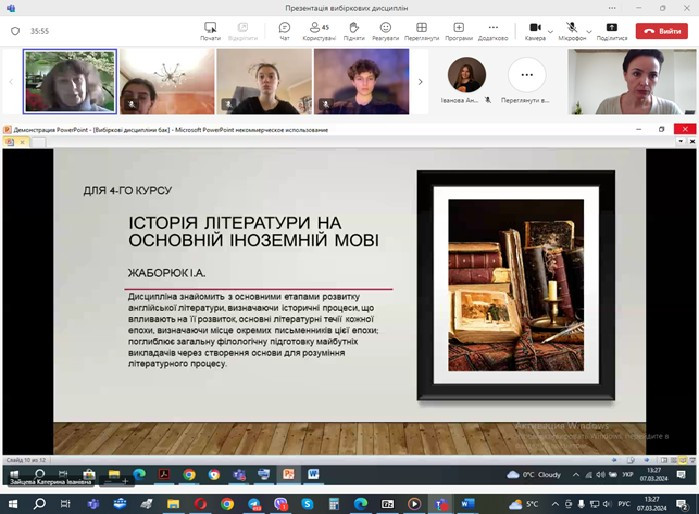Image resolution: width=699 pixels, height=514 pixels.
Task: Expand the microphone options dropdown arrow
Action: click(588, 30)
